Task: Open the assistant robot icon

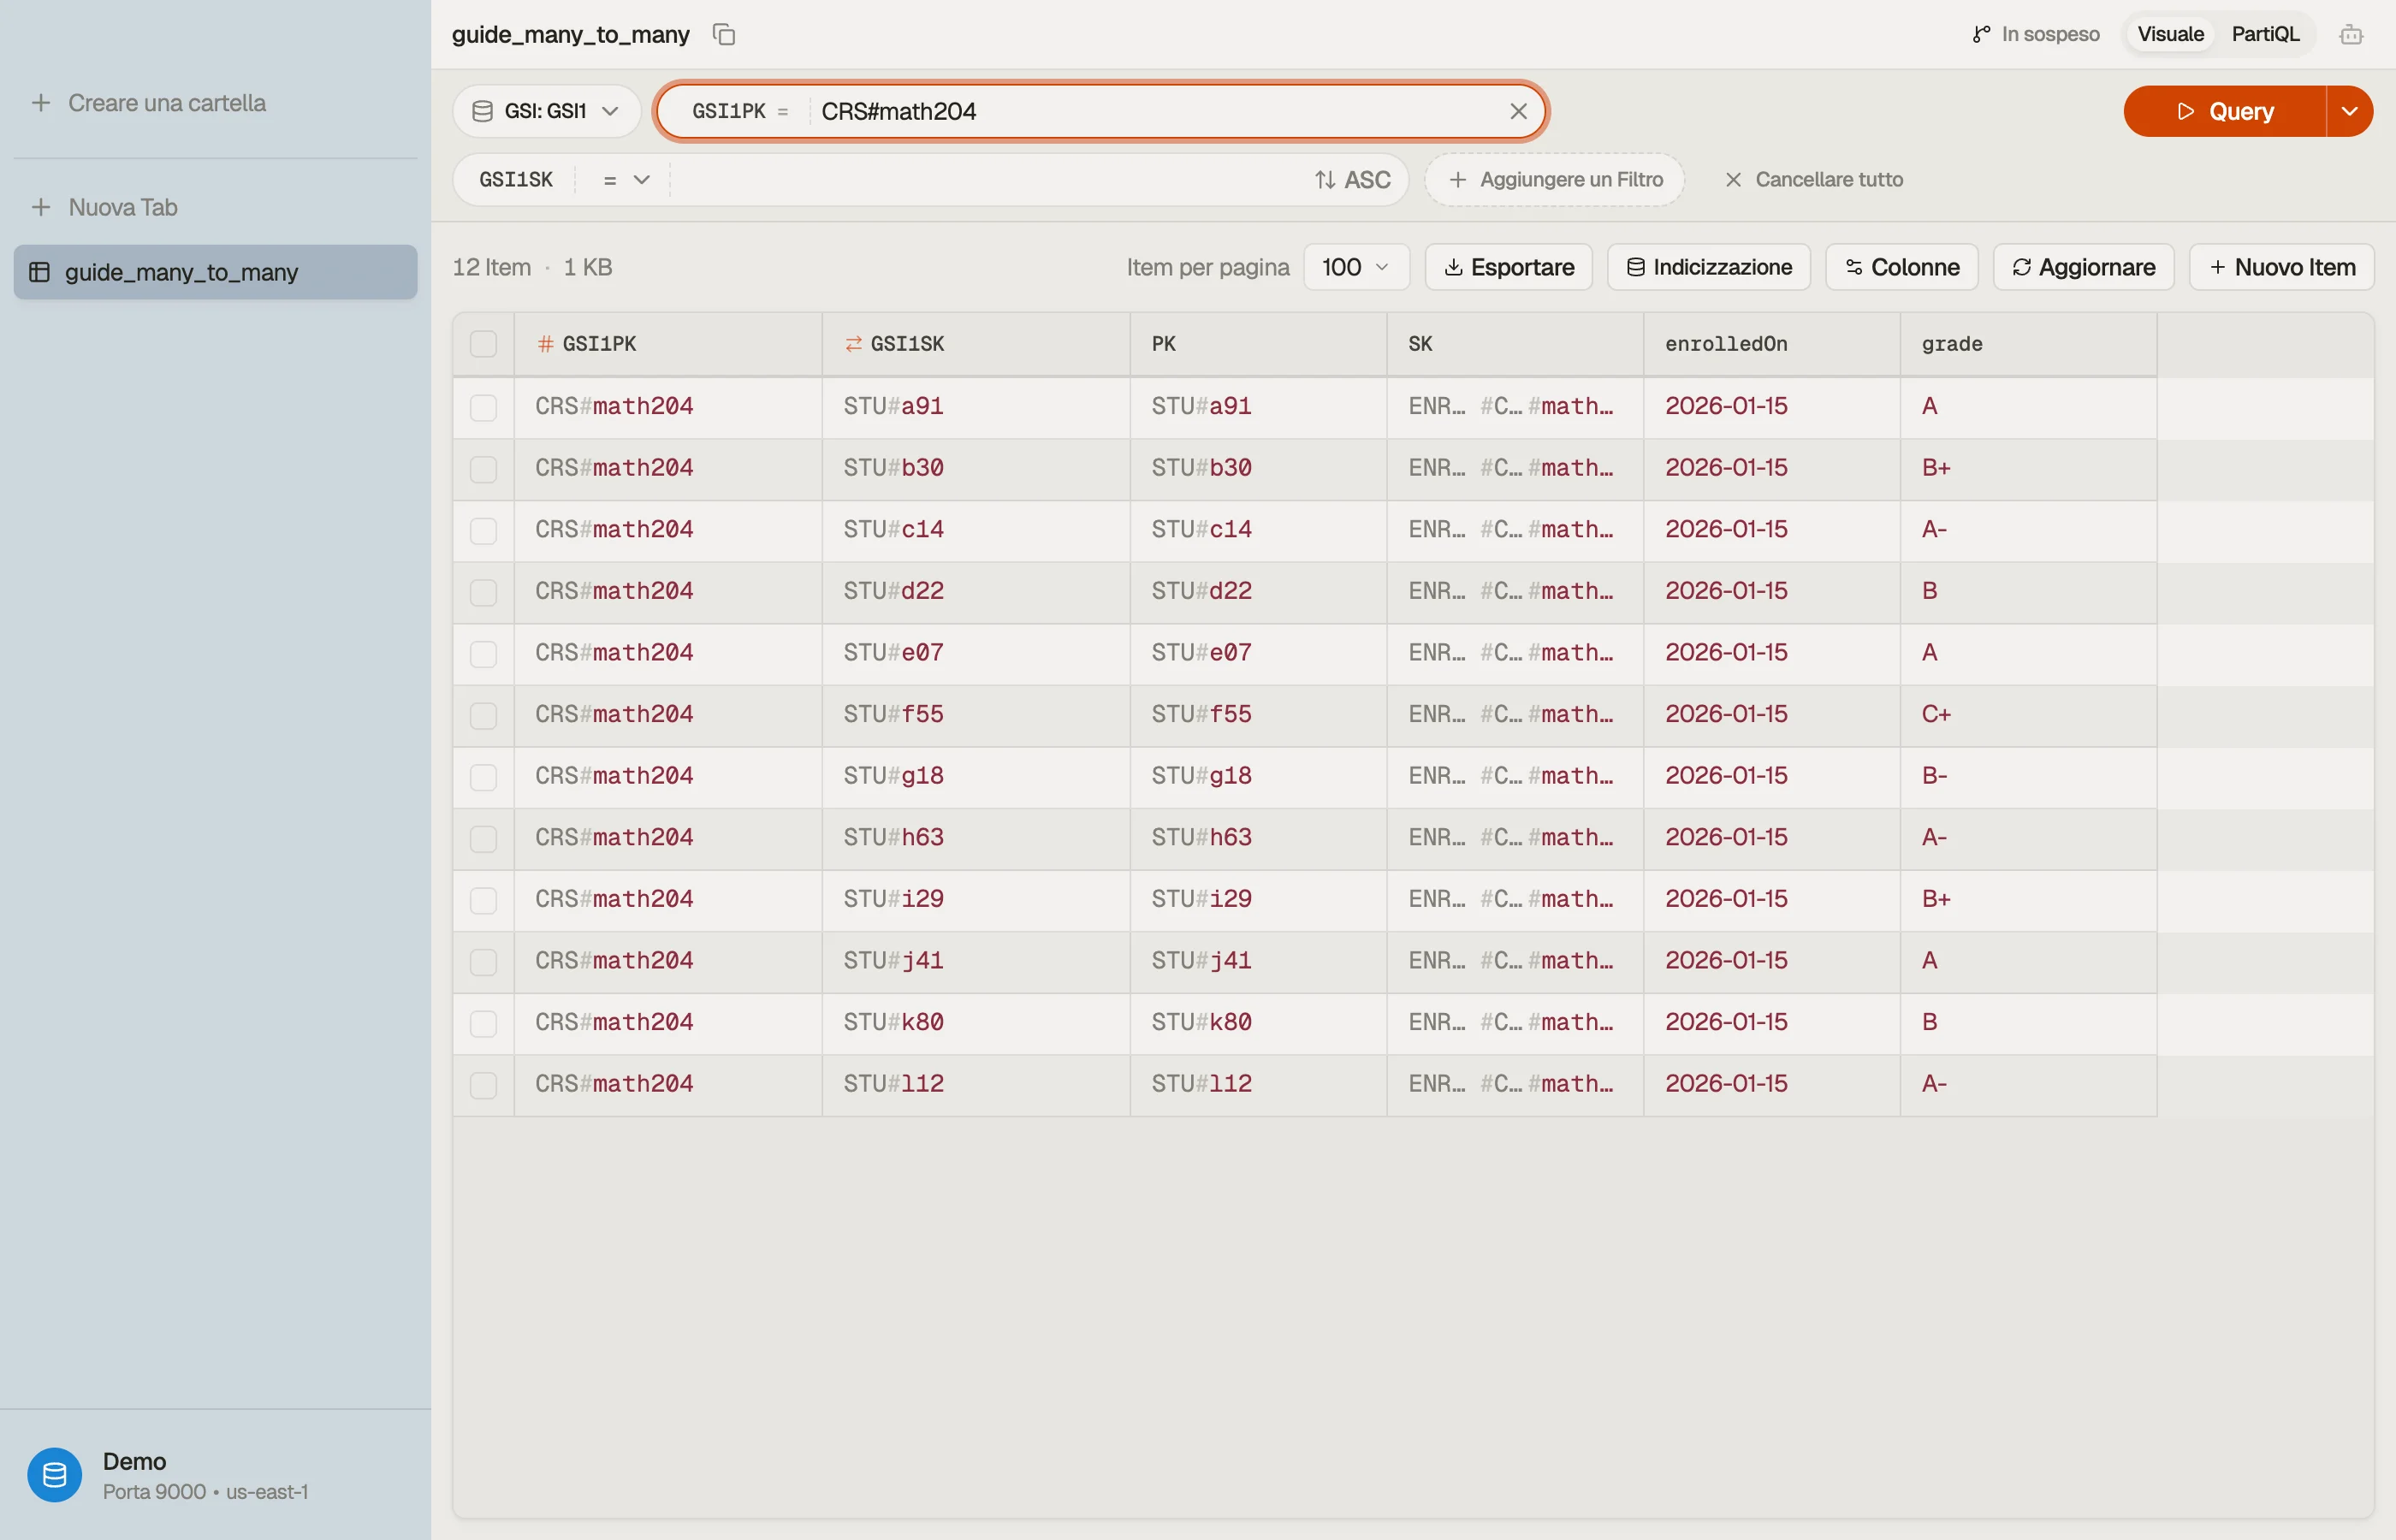Action: tap(2351, 35)
